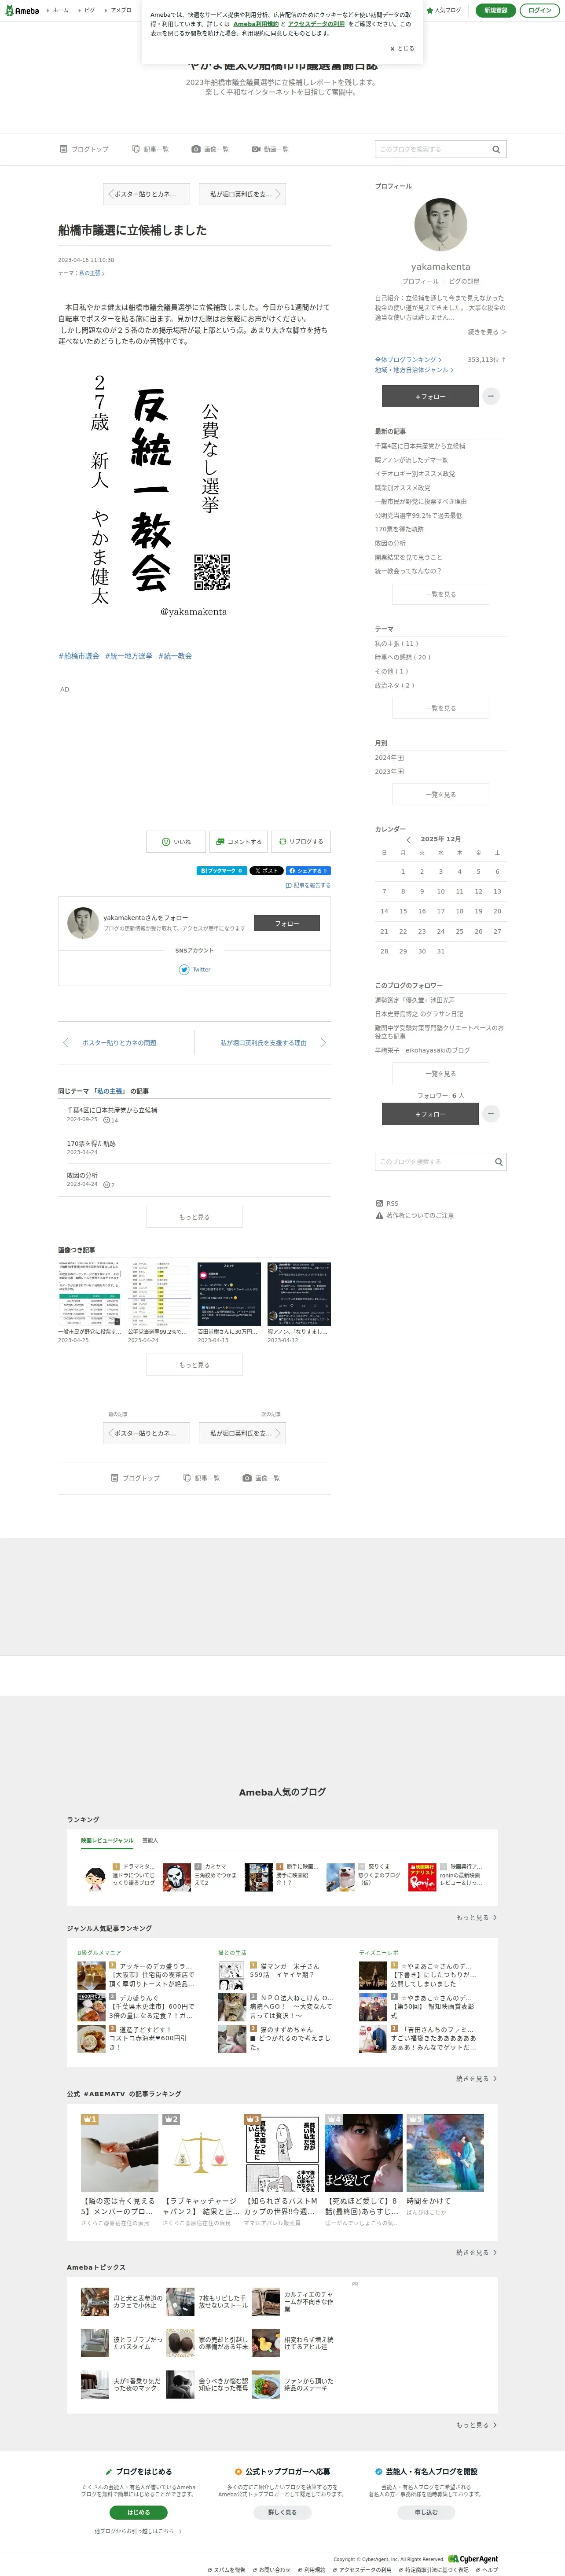Image resolution: width=565 pixels, height=2576 pixels.
Task: Select the 映画レビュージャンル ranking tab
Action: [107, 1840]
